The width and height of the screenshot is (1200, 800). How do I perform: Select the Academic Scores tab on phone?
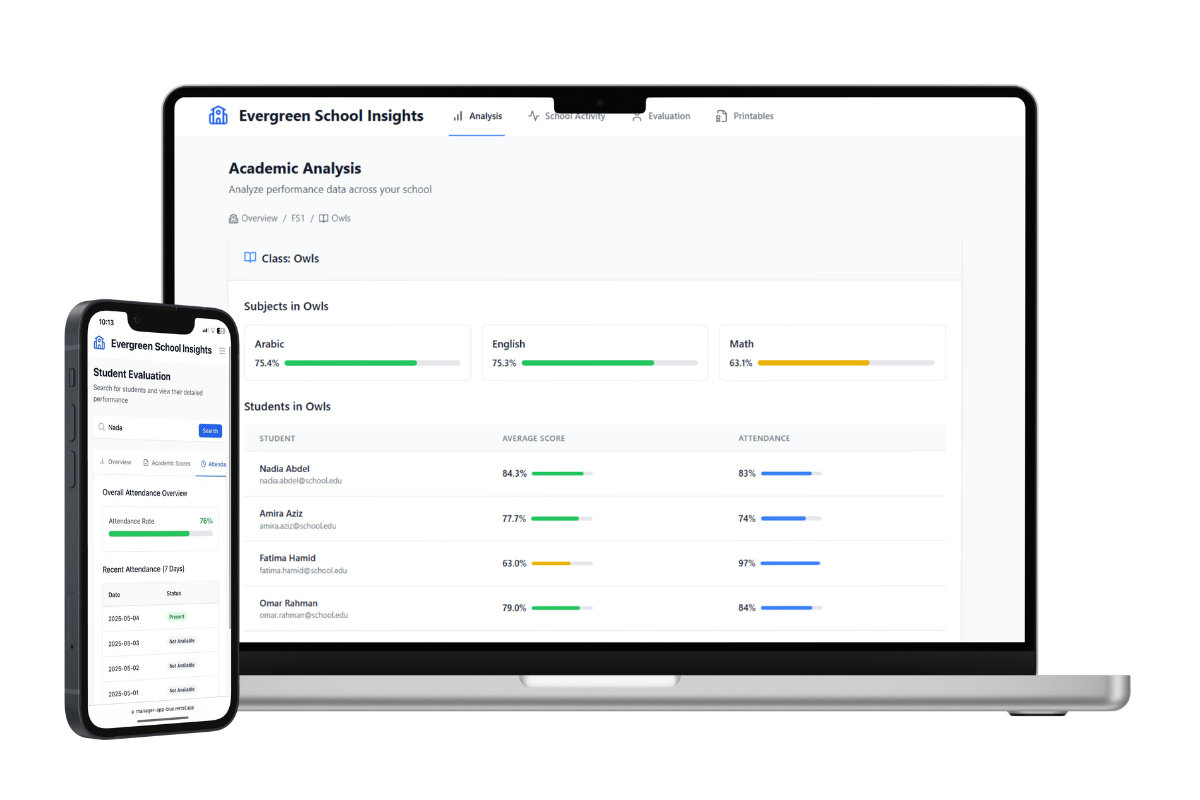pyautogui.click(x=167, y=463)
